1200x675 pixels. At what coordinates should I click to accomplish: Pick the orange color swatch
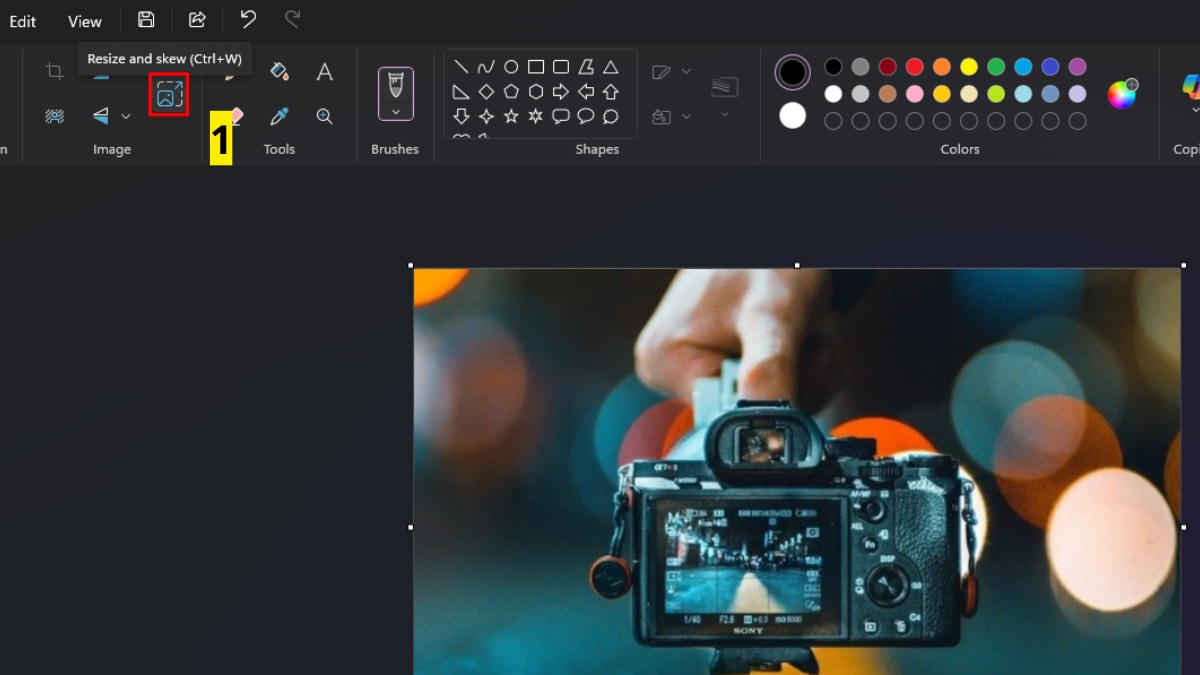click(x=942, y=67)
